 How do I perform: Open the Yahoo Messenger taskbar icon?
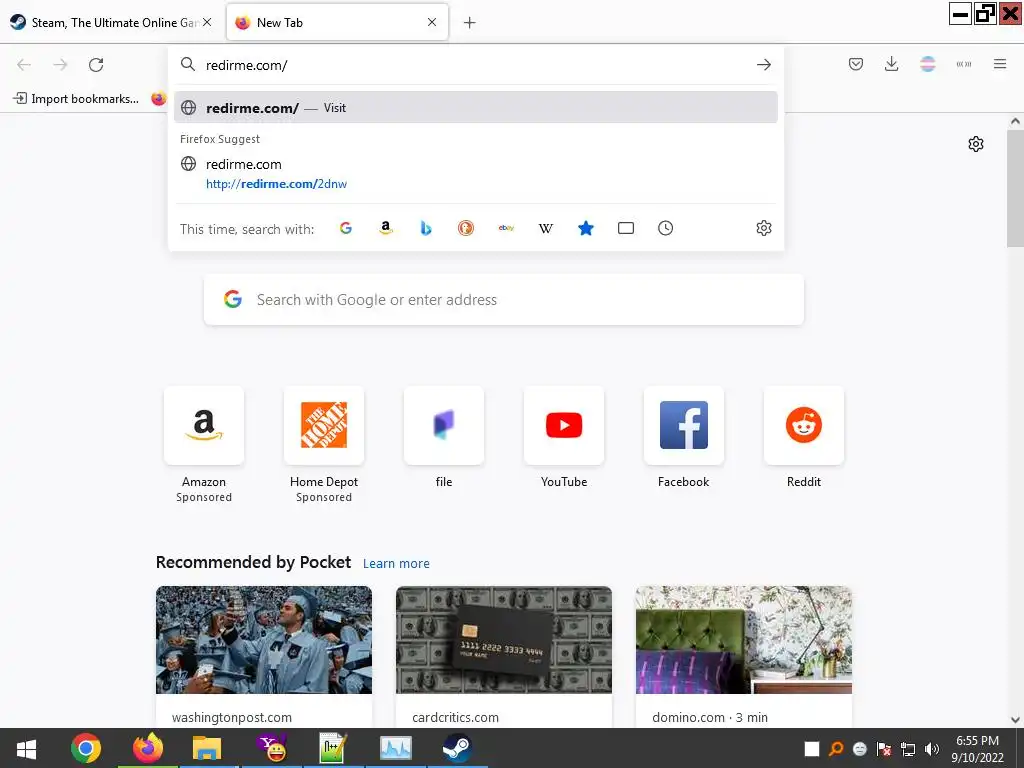pyautogui.click(x=272, y=748)
